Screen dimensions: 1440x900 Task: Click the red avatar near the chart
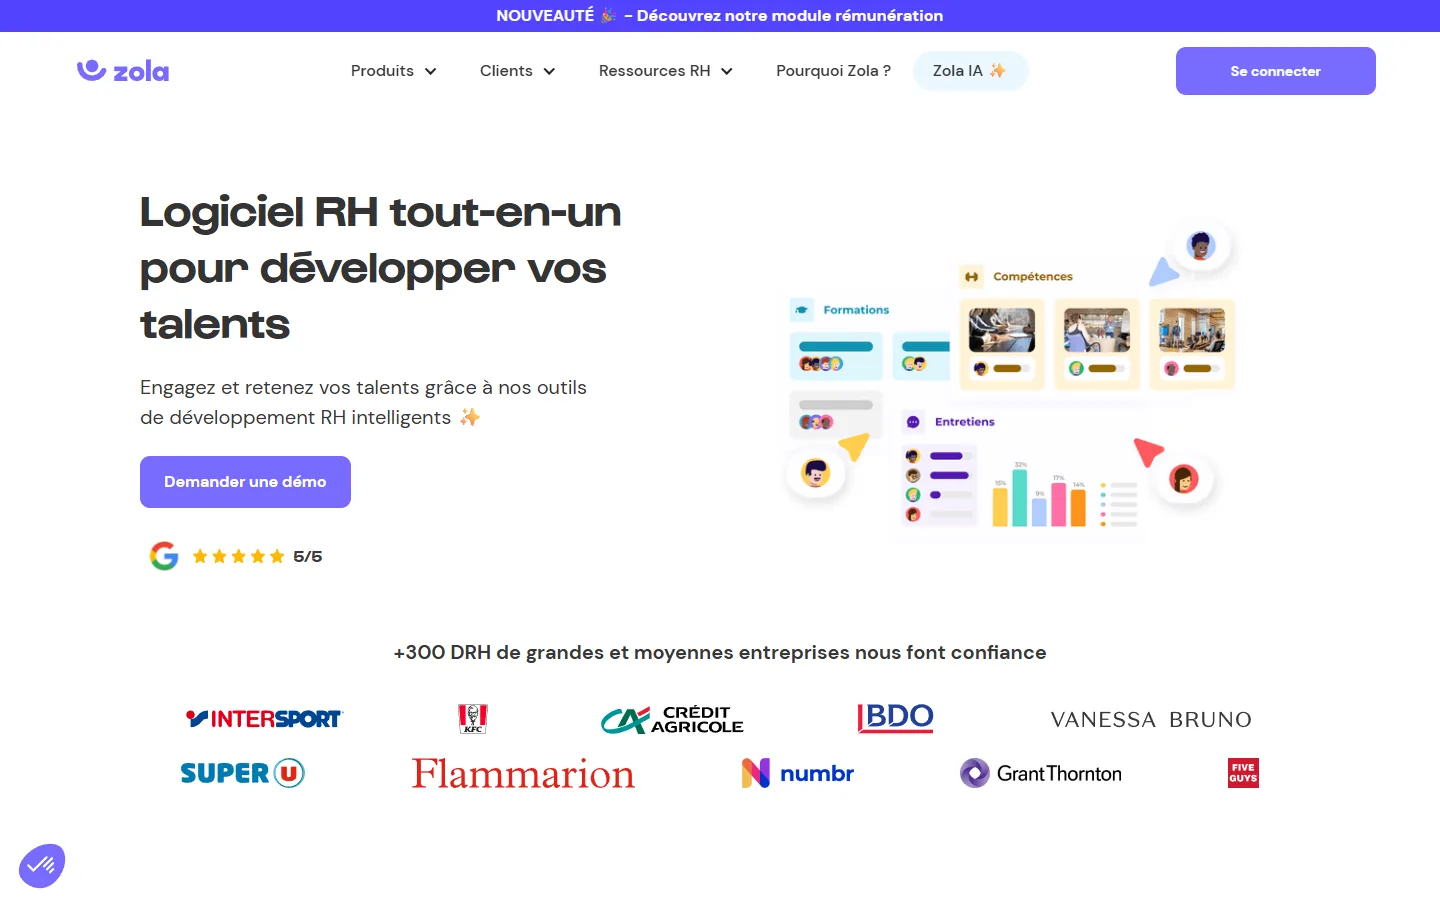(x=1184, y=479)
